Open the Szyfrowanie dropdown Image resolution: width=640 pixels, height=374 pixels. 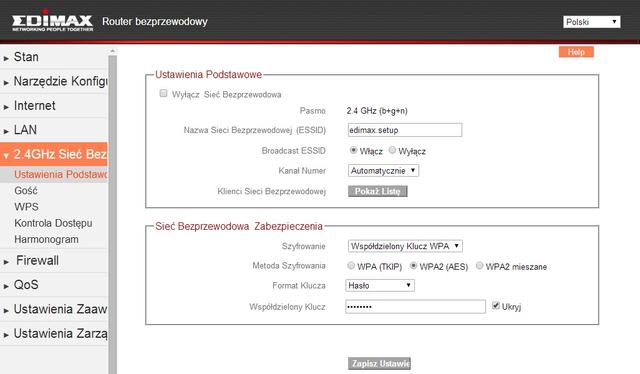tap(405, 246)
